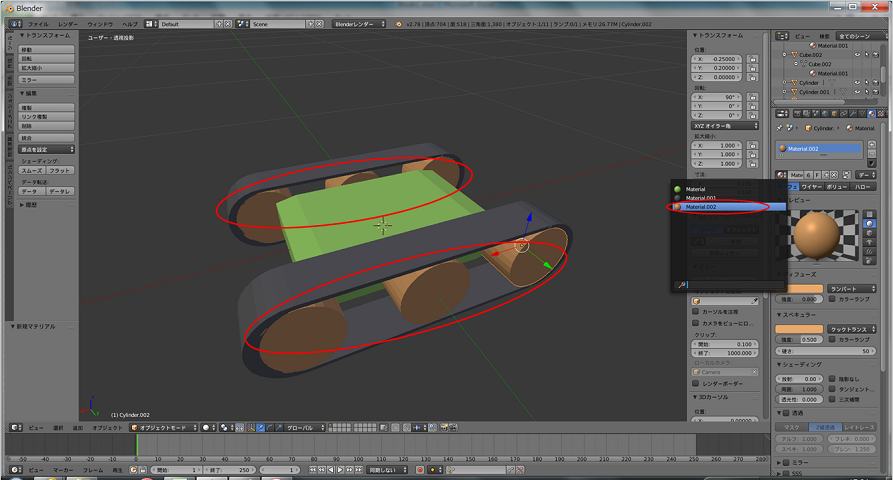
Task: Open the XYZ Euler rotation mode dropdown
Action: click(x=725, y=126)
